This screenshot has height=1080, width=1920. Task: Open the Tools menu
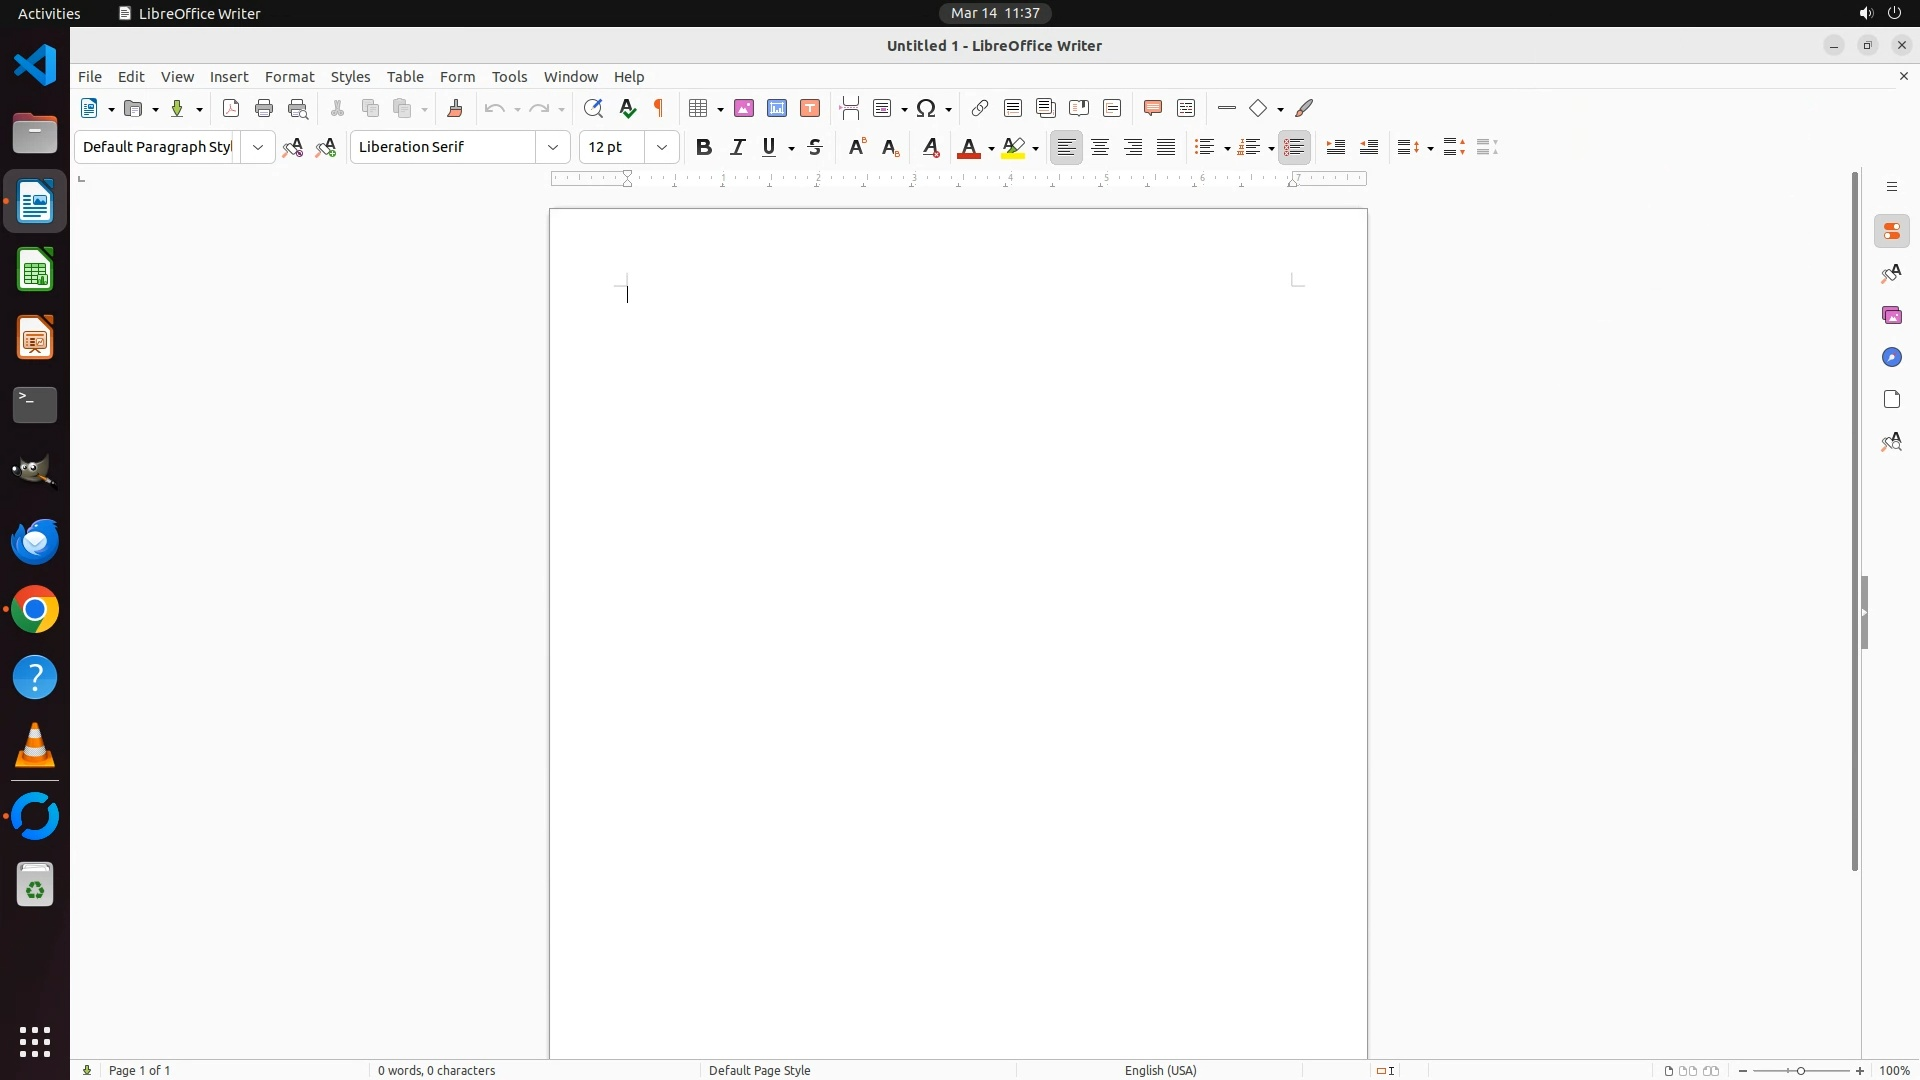point(509,77)
